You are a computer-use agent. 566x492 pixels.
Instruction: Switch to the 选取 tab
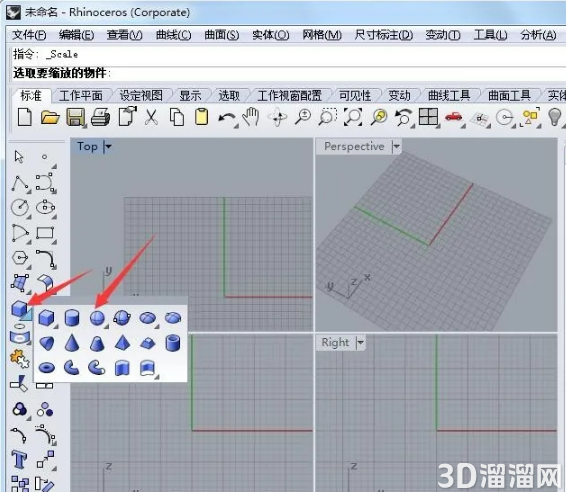click(x=229, y=96)
